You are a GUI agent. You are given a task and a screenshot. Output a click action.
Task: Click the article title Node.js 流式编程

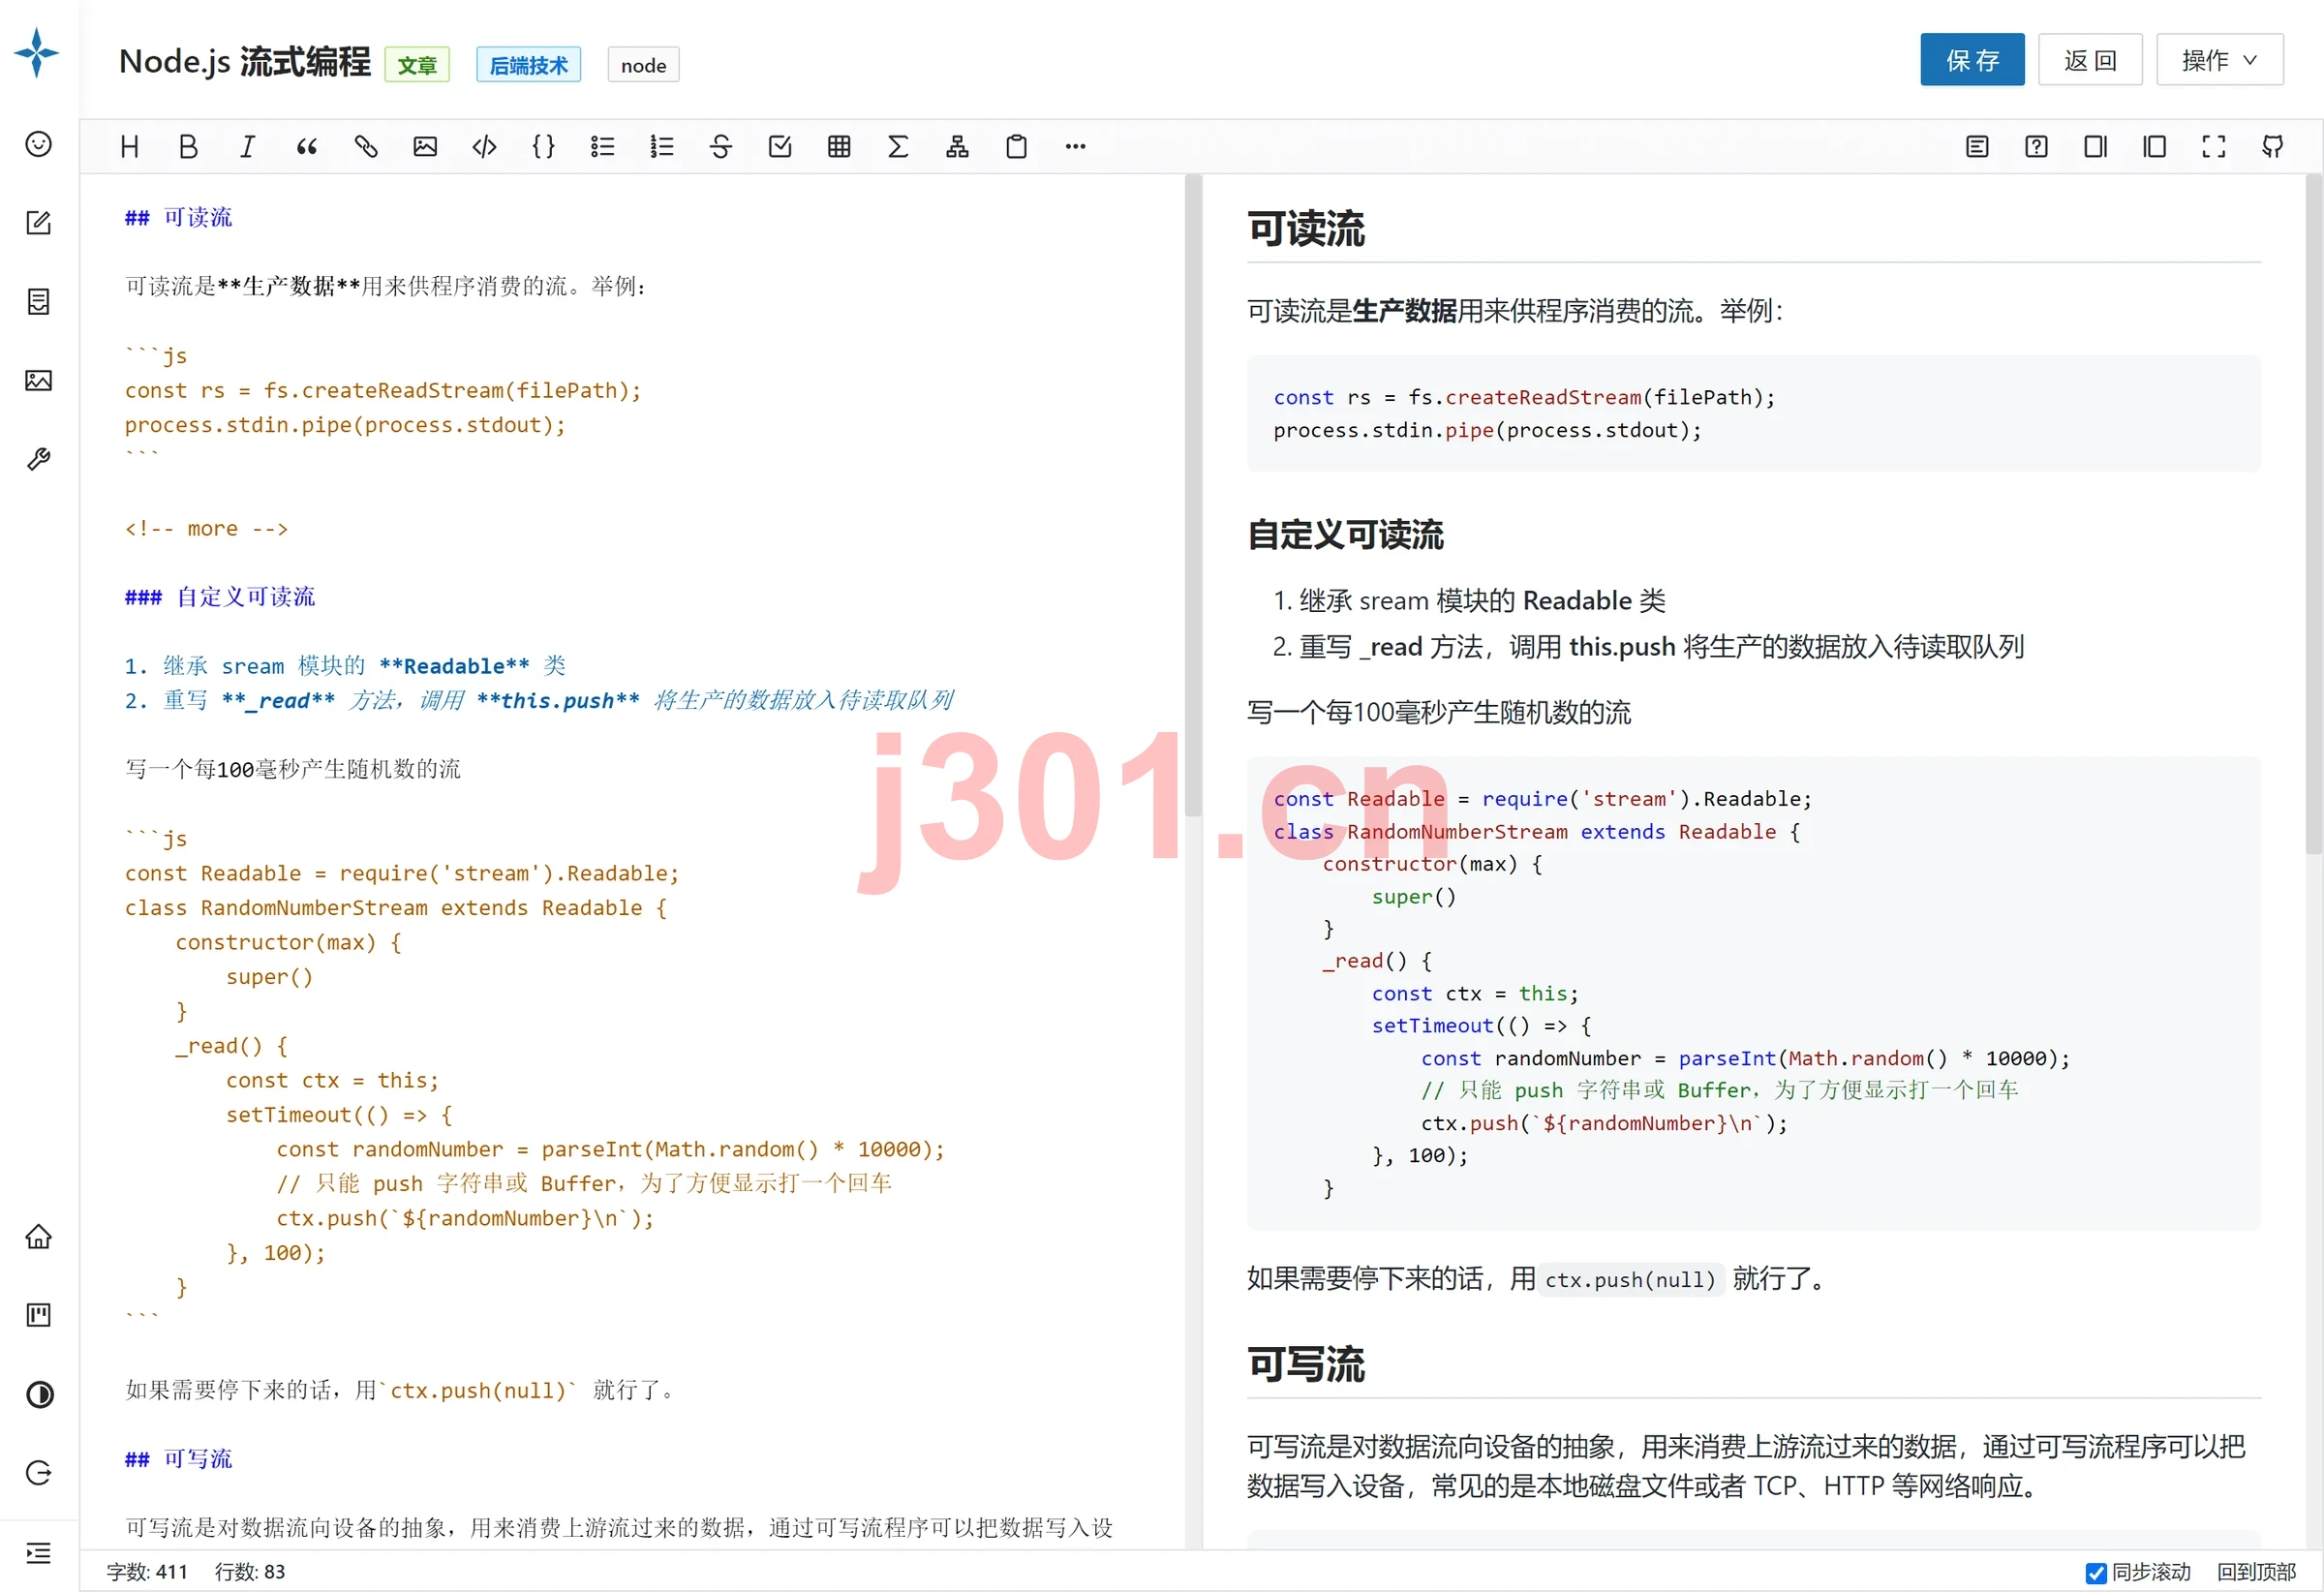tap(245, 62)
